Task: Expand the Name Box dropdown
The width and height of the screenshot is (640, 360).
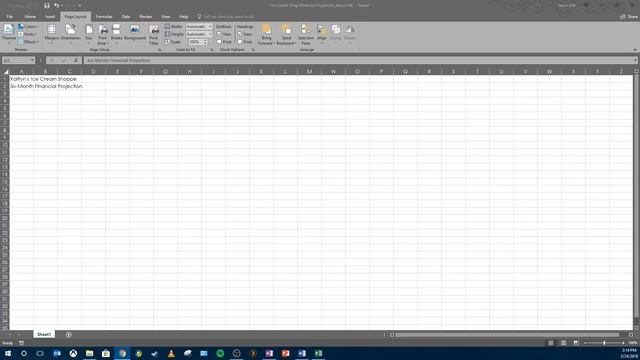Action: pos(32,60)
